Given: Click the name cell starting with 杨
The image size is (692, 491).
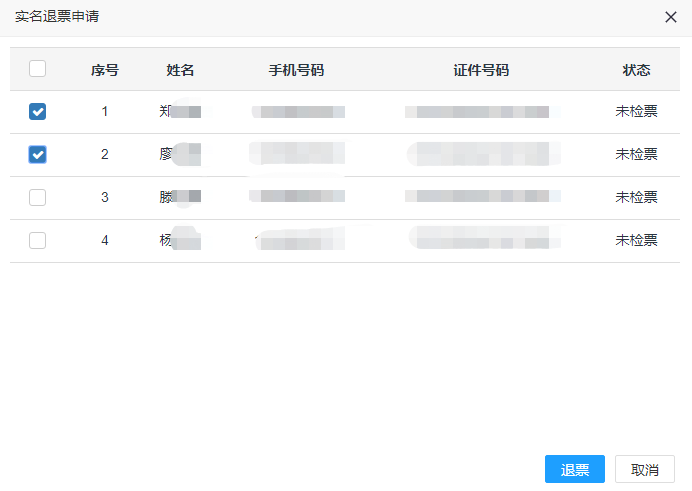Looking at the screenshot, I should click(180, 240).
